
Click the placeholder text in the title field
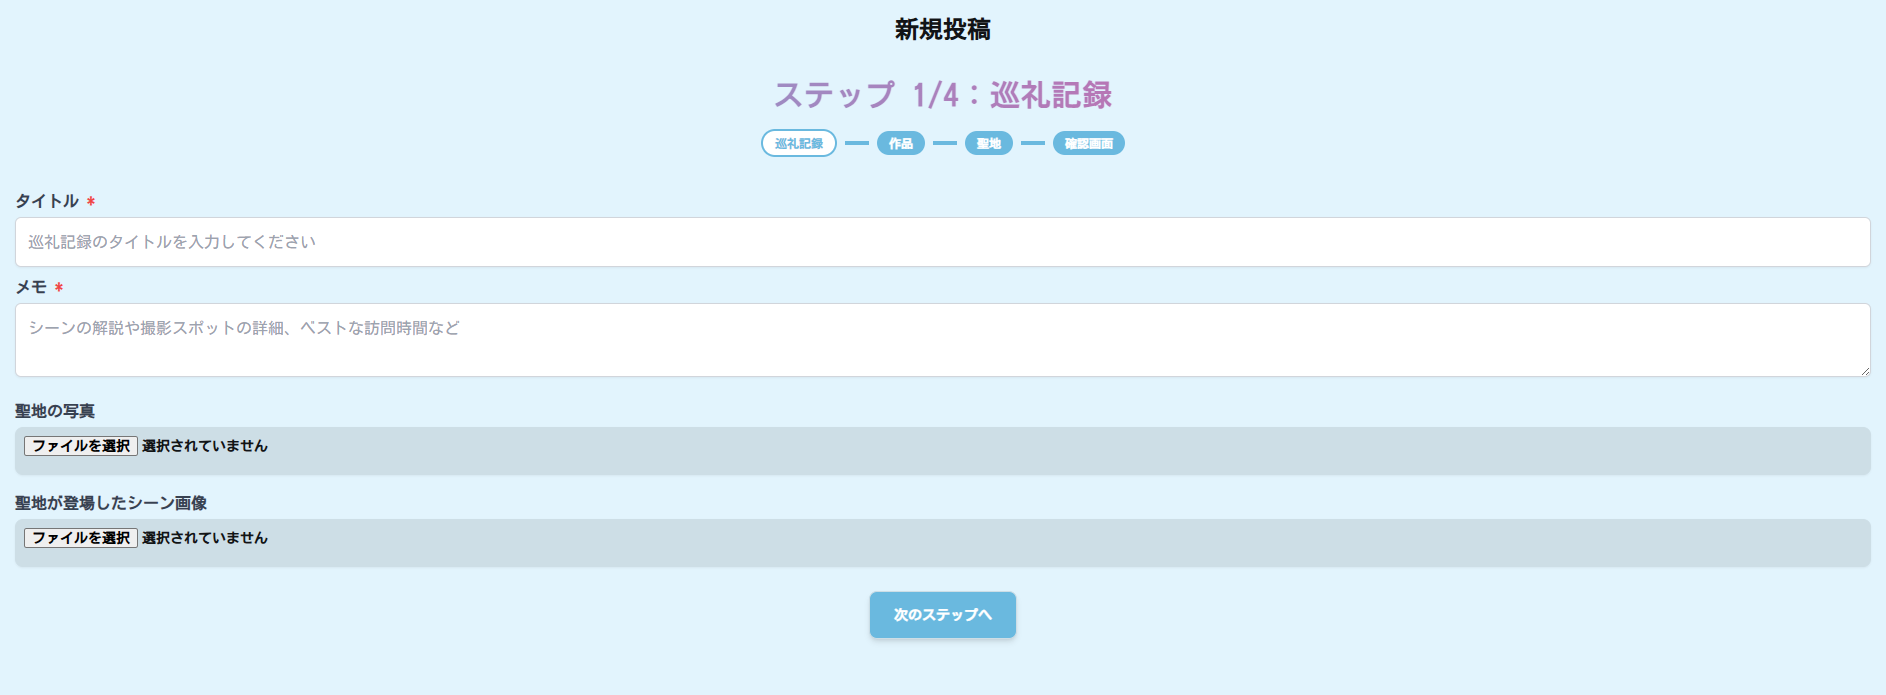point(171,241)
